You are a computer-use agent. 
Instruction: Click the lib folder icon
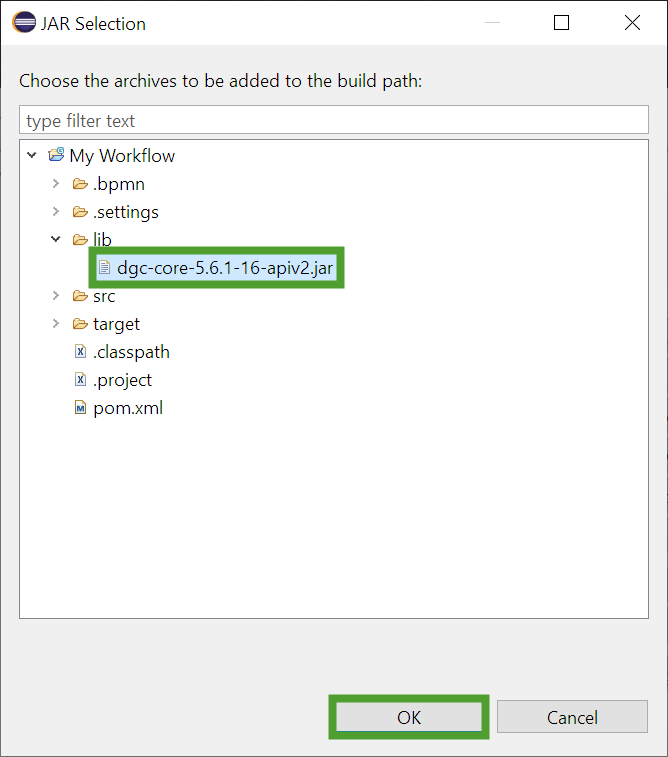[80, 240]
